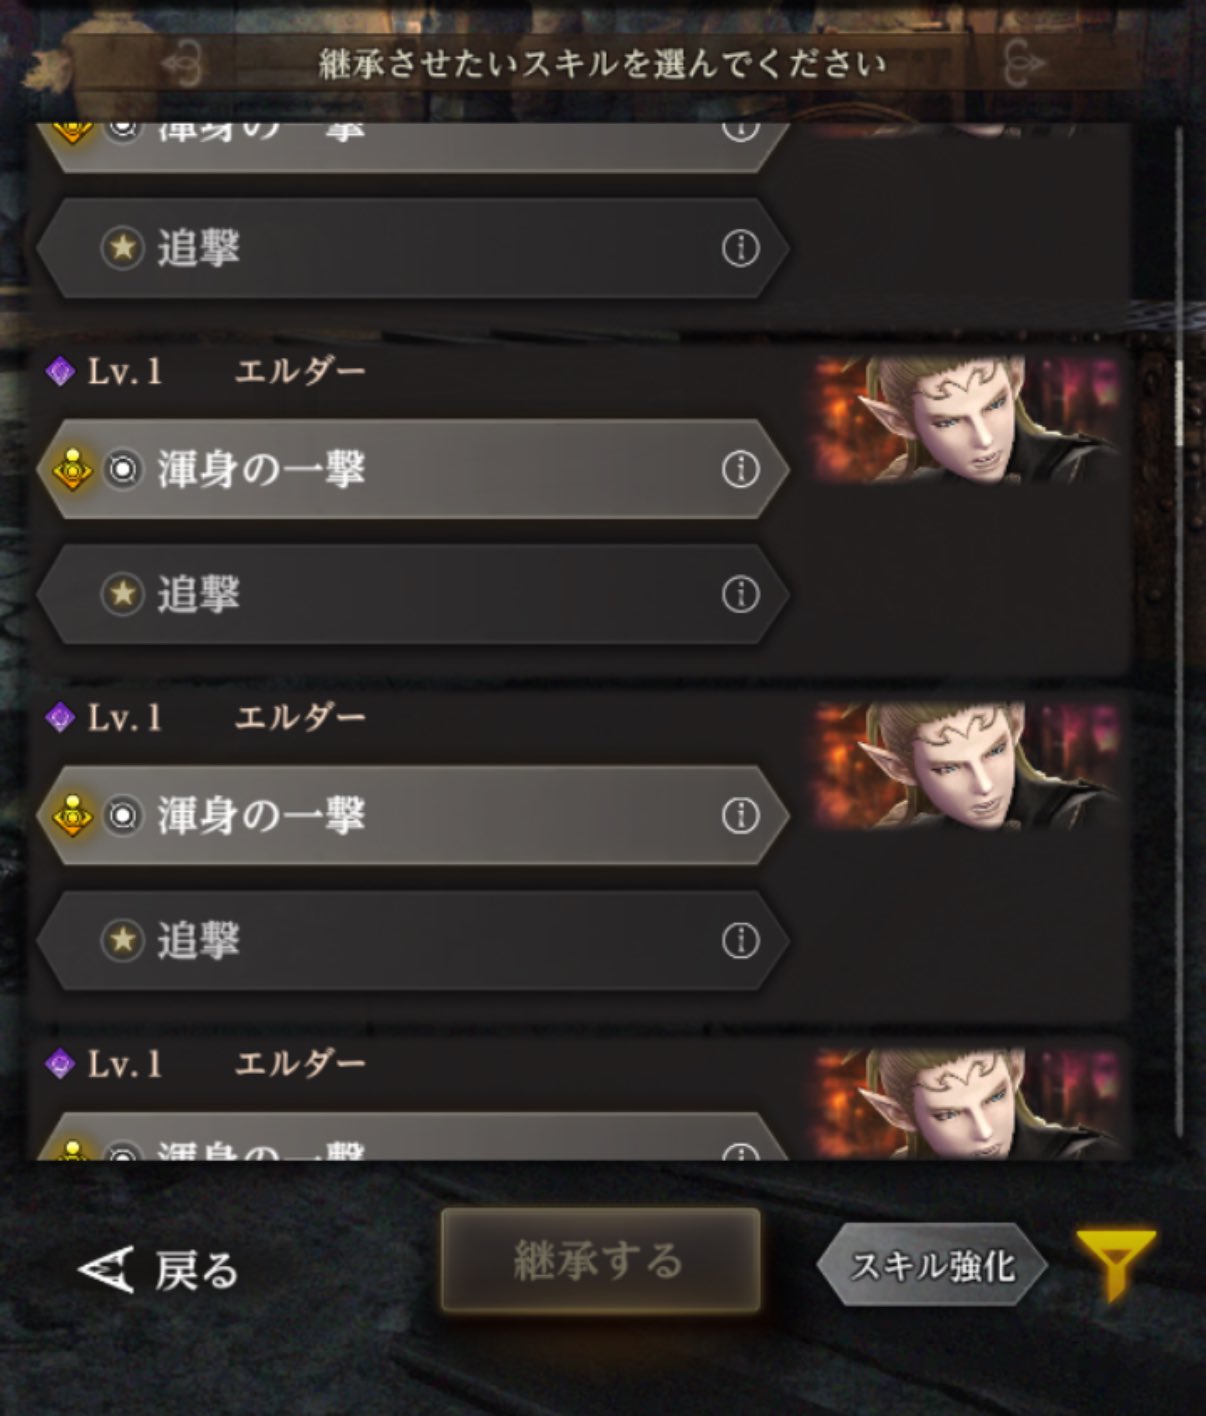Select second Elder's 渾身の一撃 skill row

point(413,816)
